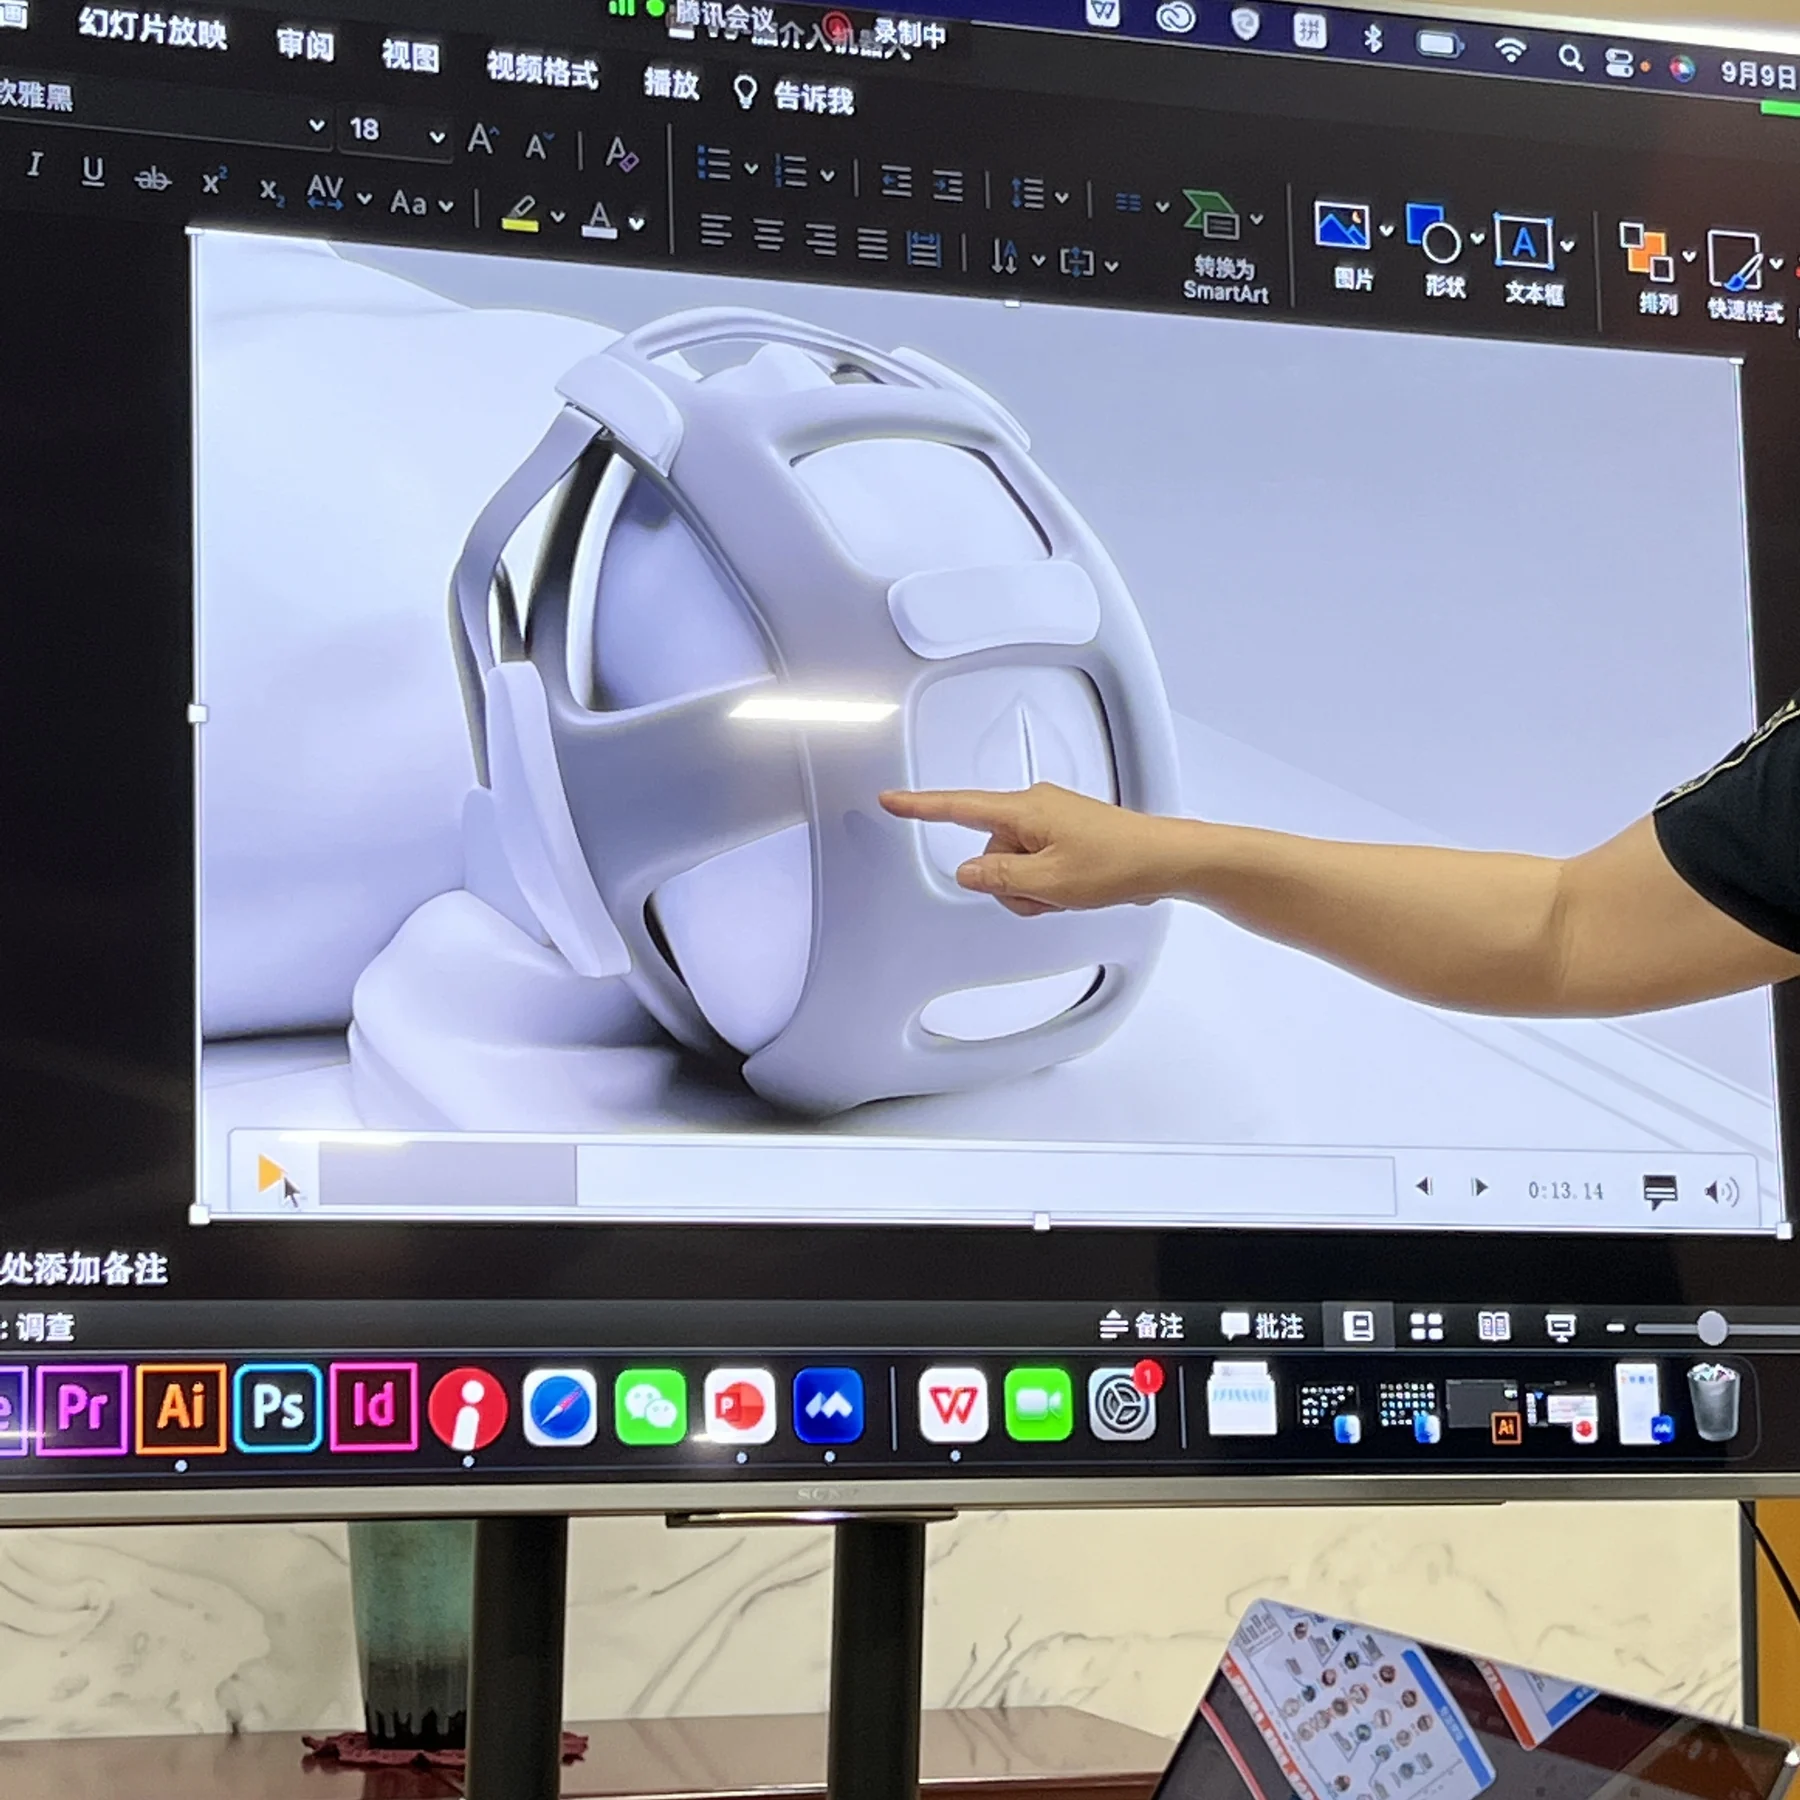Switch to reading view
The image size is (1800, 1800).
1493,1327
